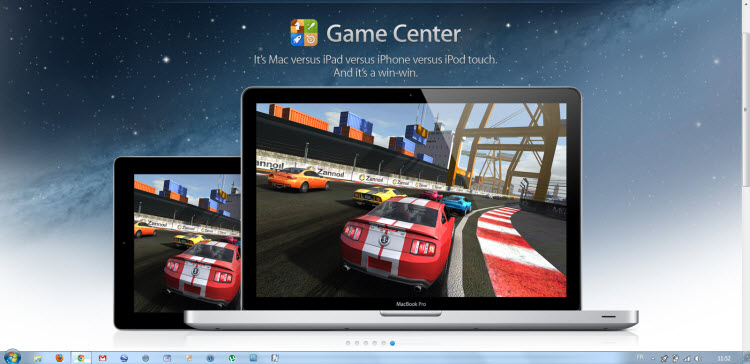Switch to the Google Chrome taskbar window

coord(81,358)
